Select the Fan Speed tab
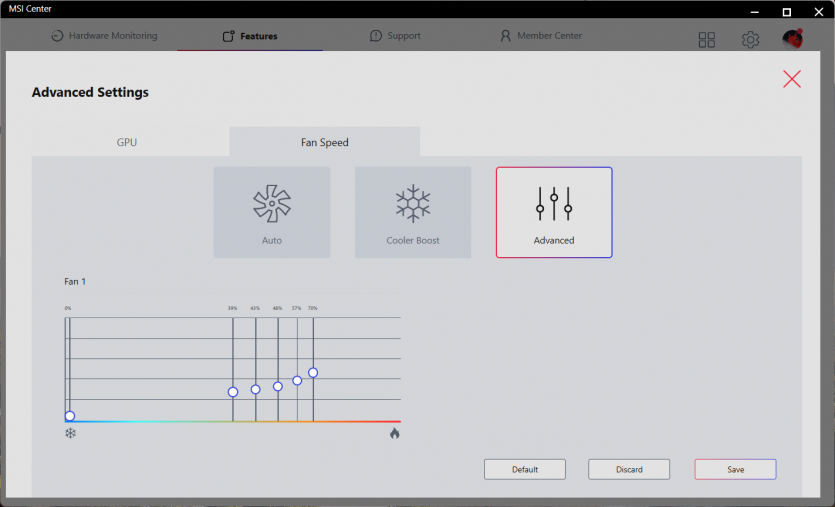The width and height of the screenshot is (835, 507). [325, 142]
